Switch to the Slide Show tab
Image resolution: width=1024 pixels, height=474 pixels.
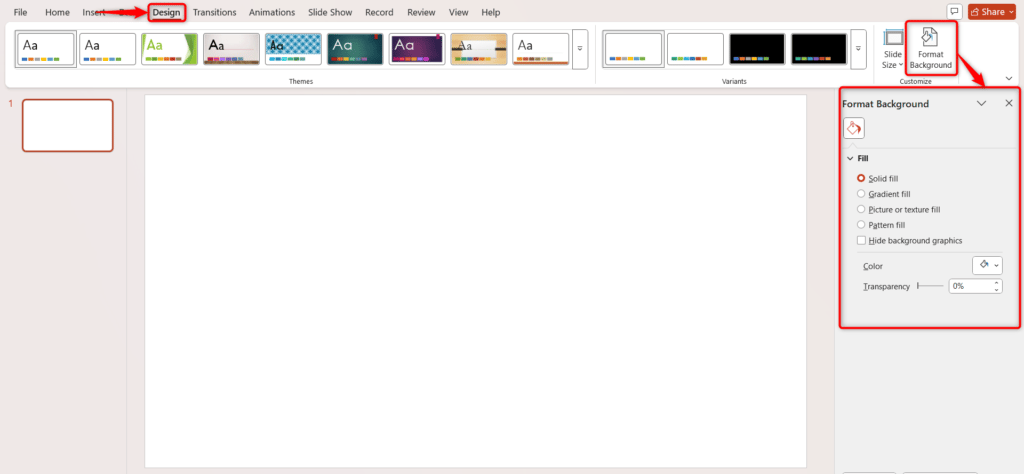point(330,12)
